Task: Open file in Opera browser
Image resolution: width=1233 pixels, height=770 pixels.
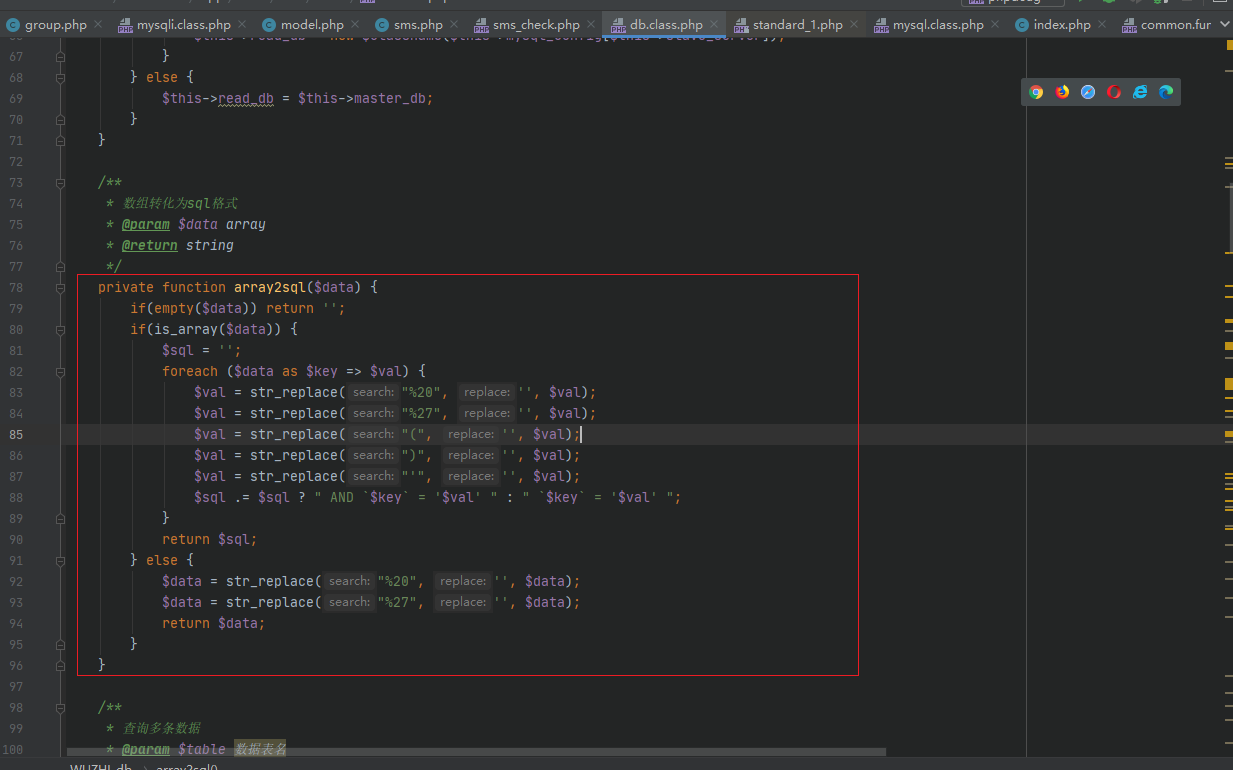Action: (x=1114, y=92)
